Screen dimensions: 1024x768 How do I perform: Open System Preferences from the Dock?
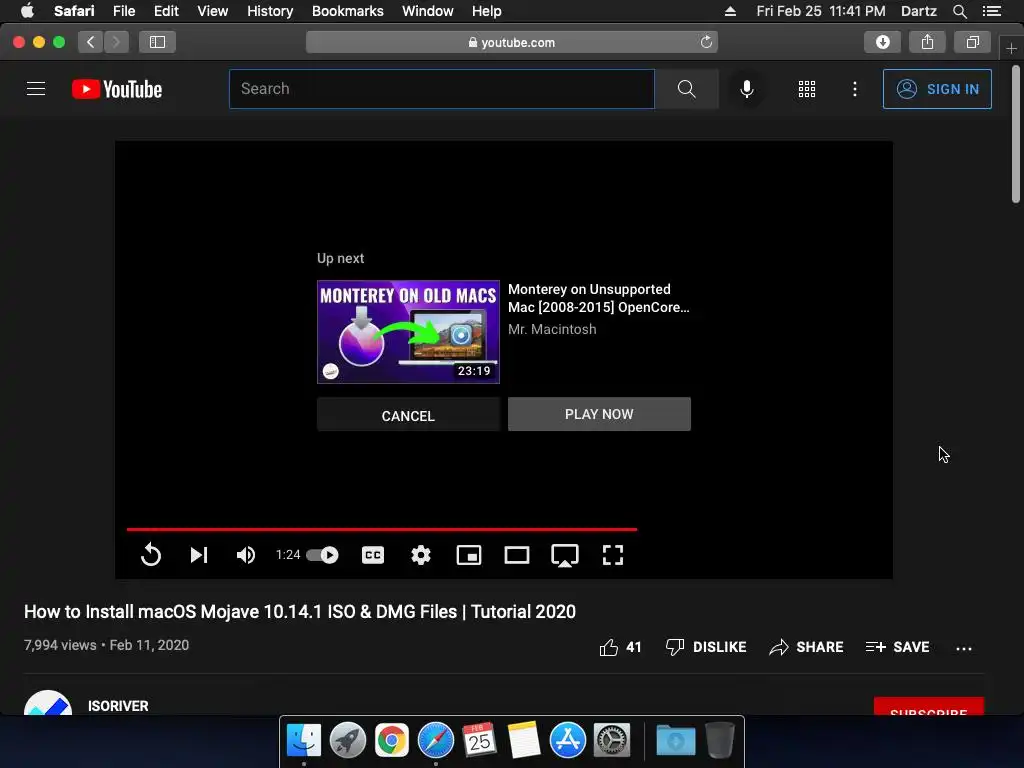(611, 740)
